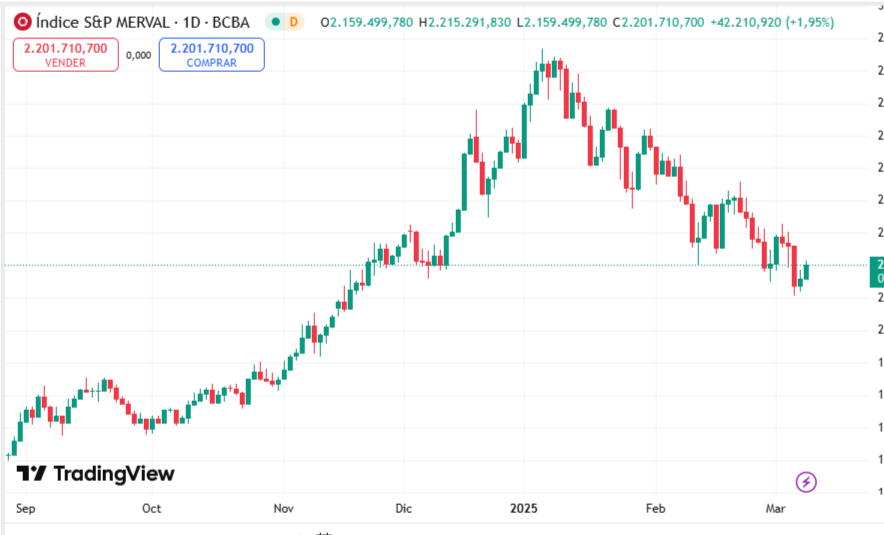Click the Nov label on time axis
Viewport: 884px width, 535px height.
pos(284,509)
